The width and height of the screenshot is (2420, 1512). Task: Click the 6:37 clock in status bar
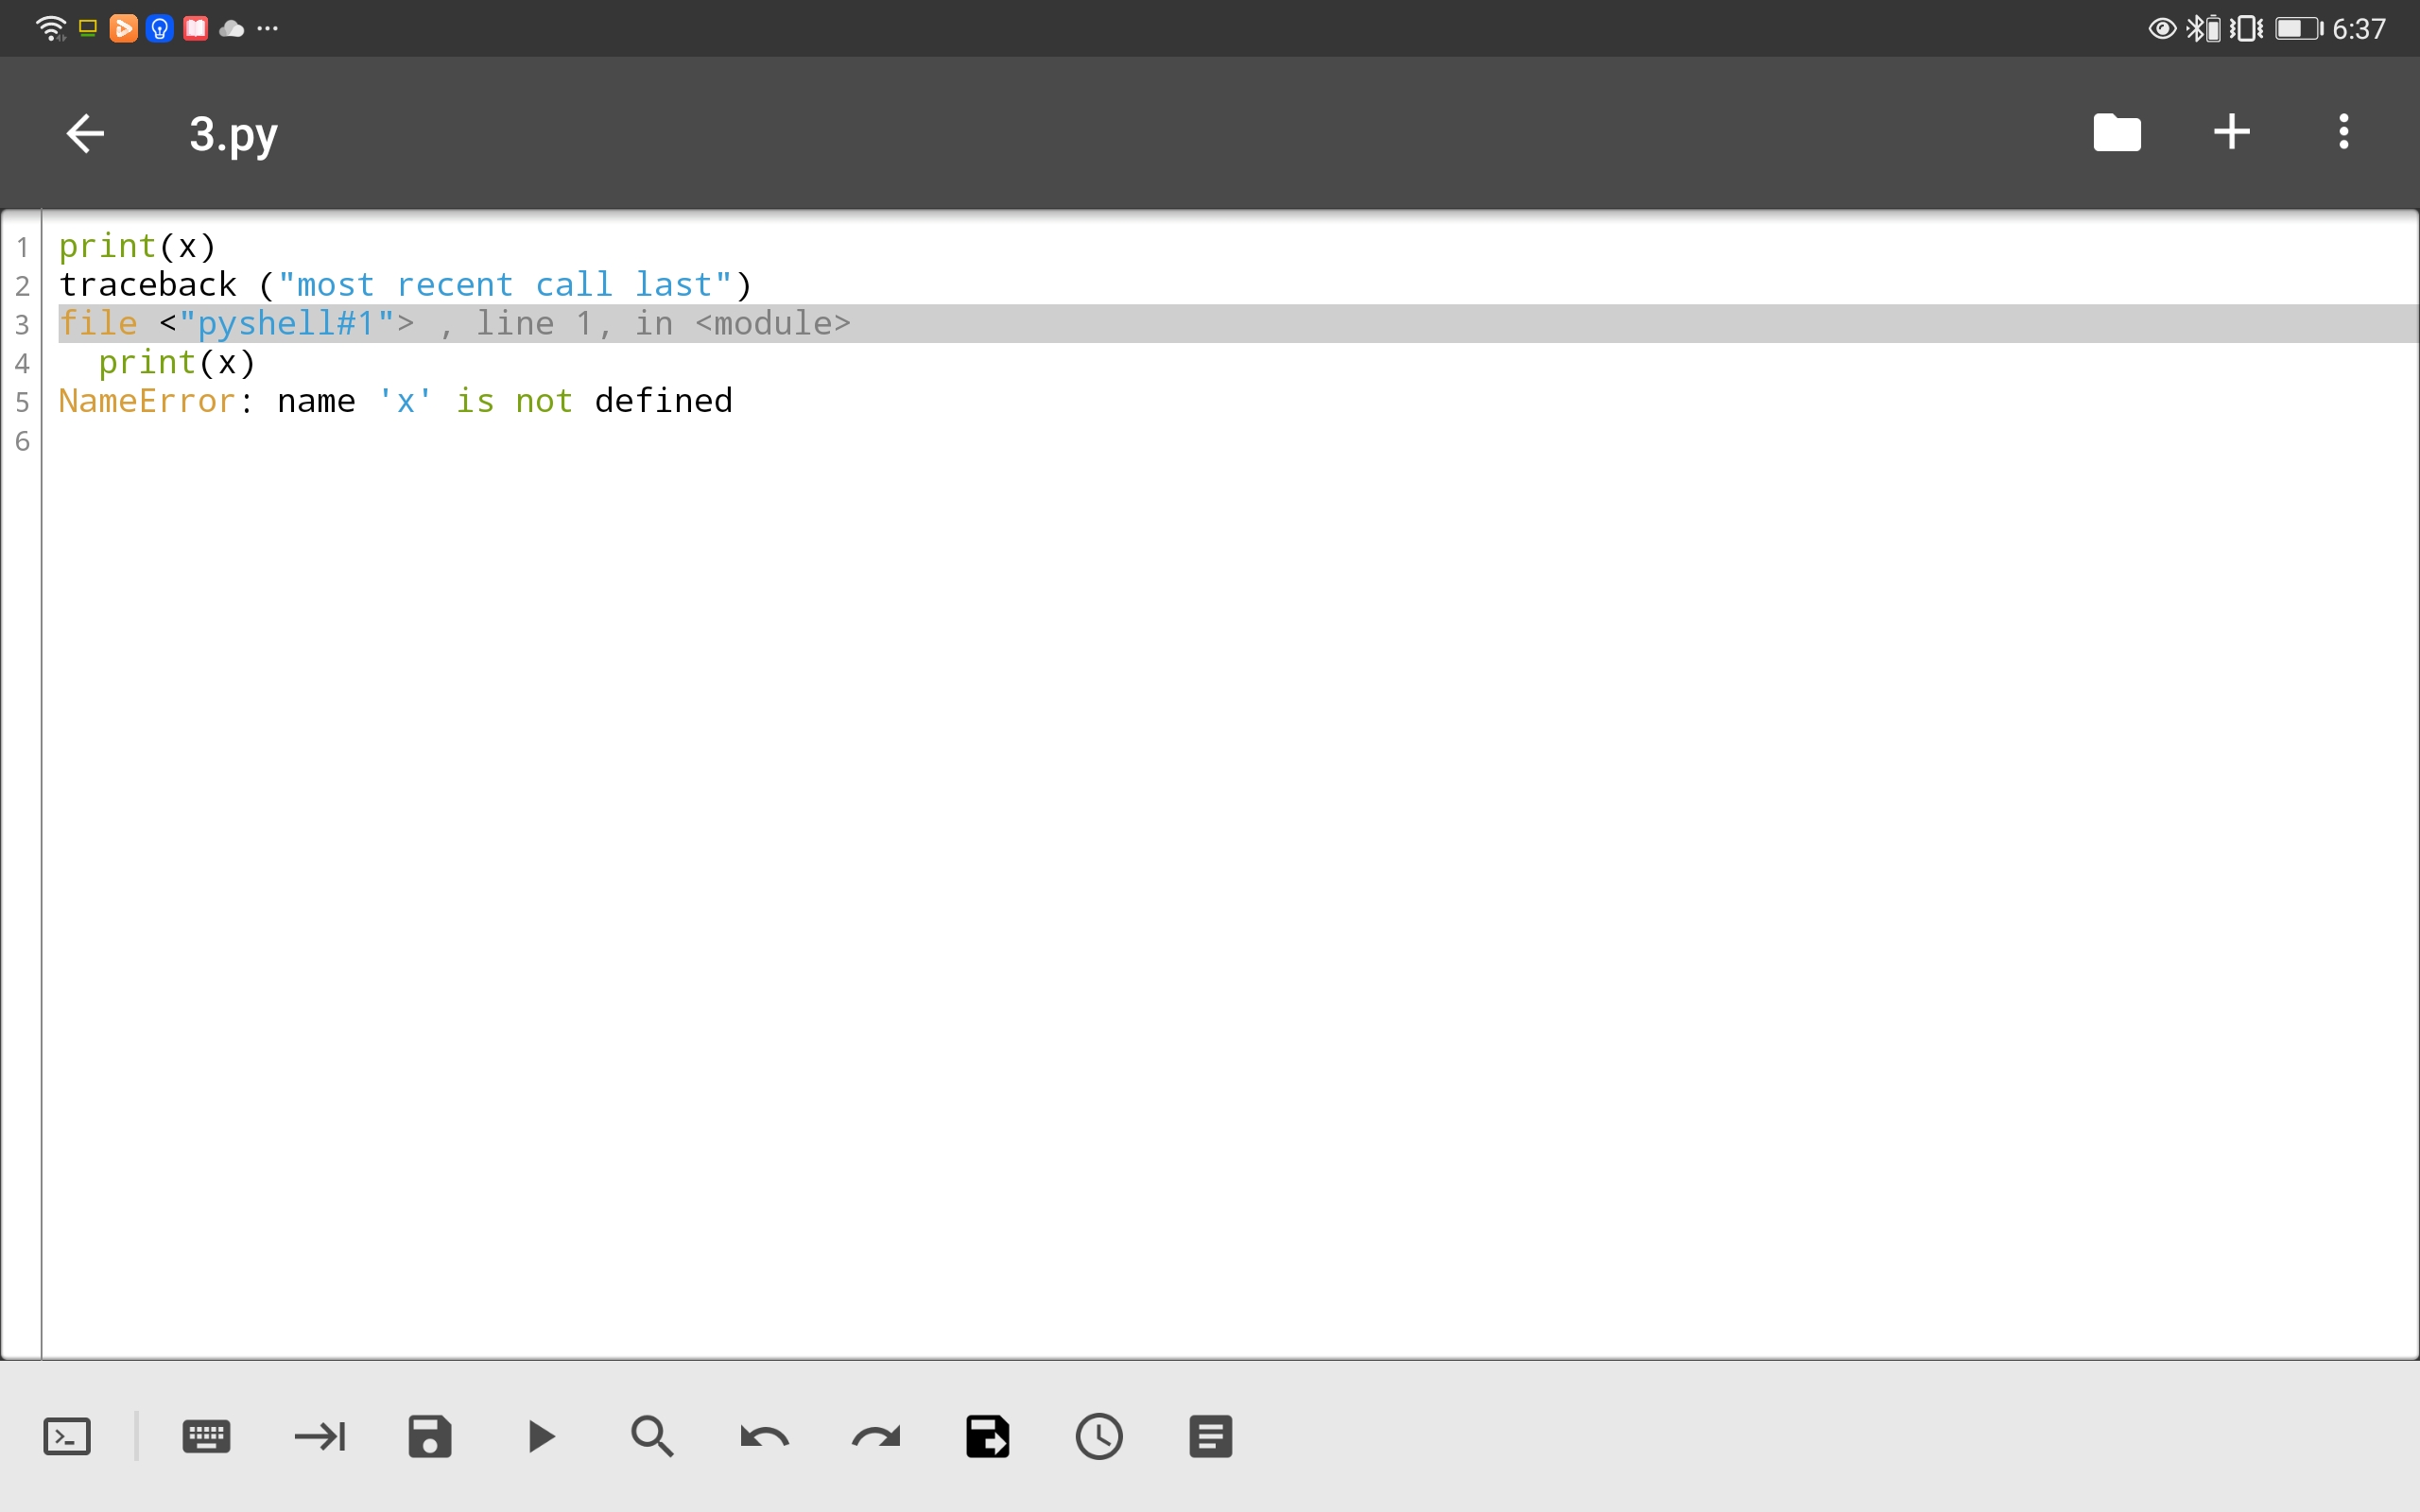[2359, 28]
